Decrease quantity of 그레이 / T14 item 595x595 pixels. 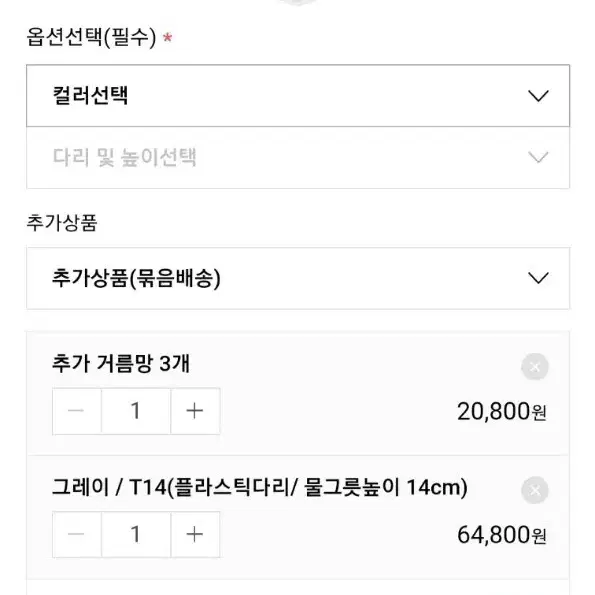tap(77, 534)
